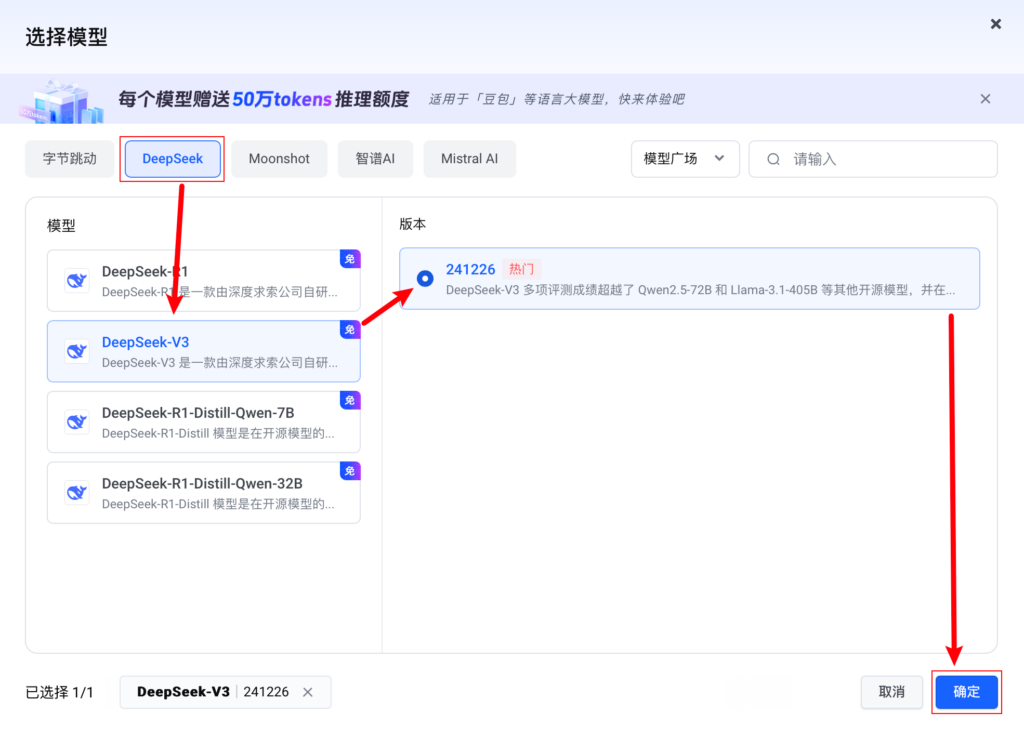Select the Mistral AI tab
The image size is (1024, 739).
click(x=469, y=159)
